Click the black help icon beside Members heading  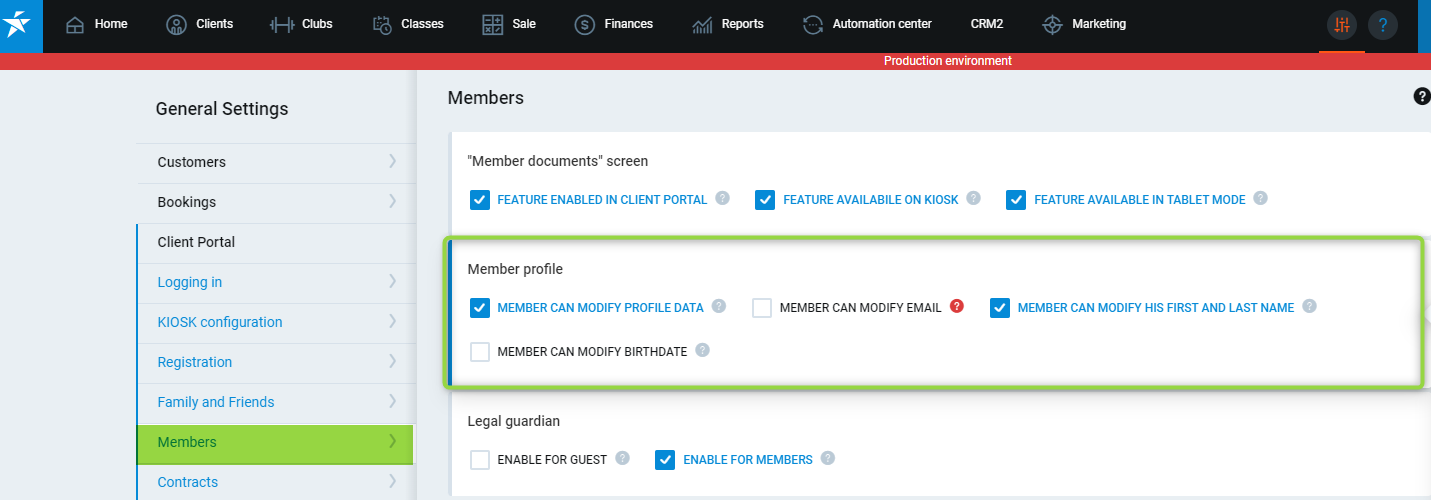[1421, 96]
